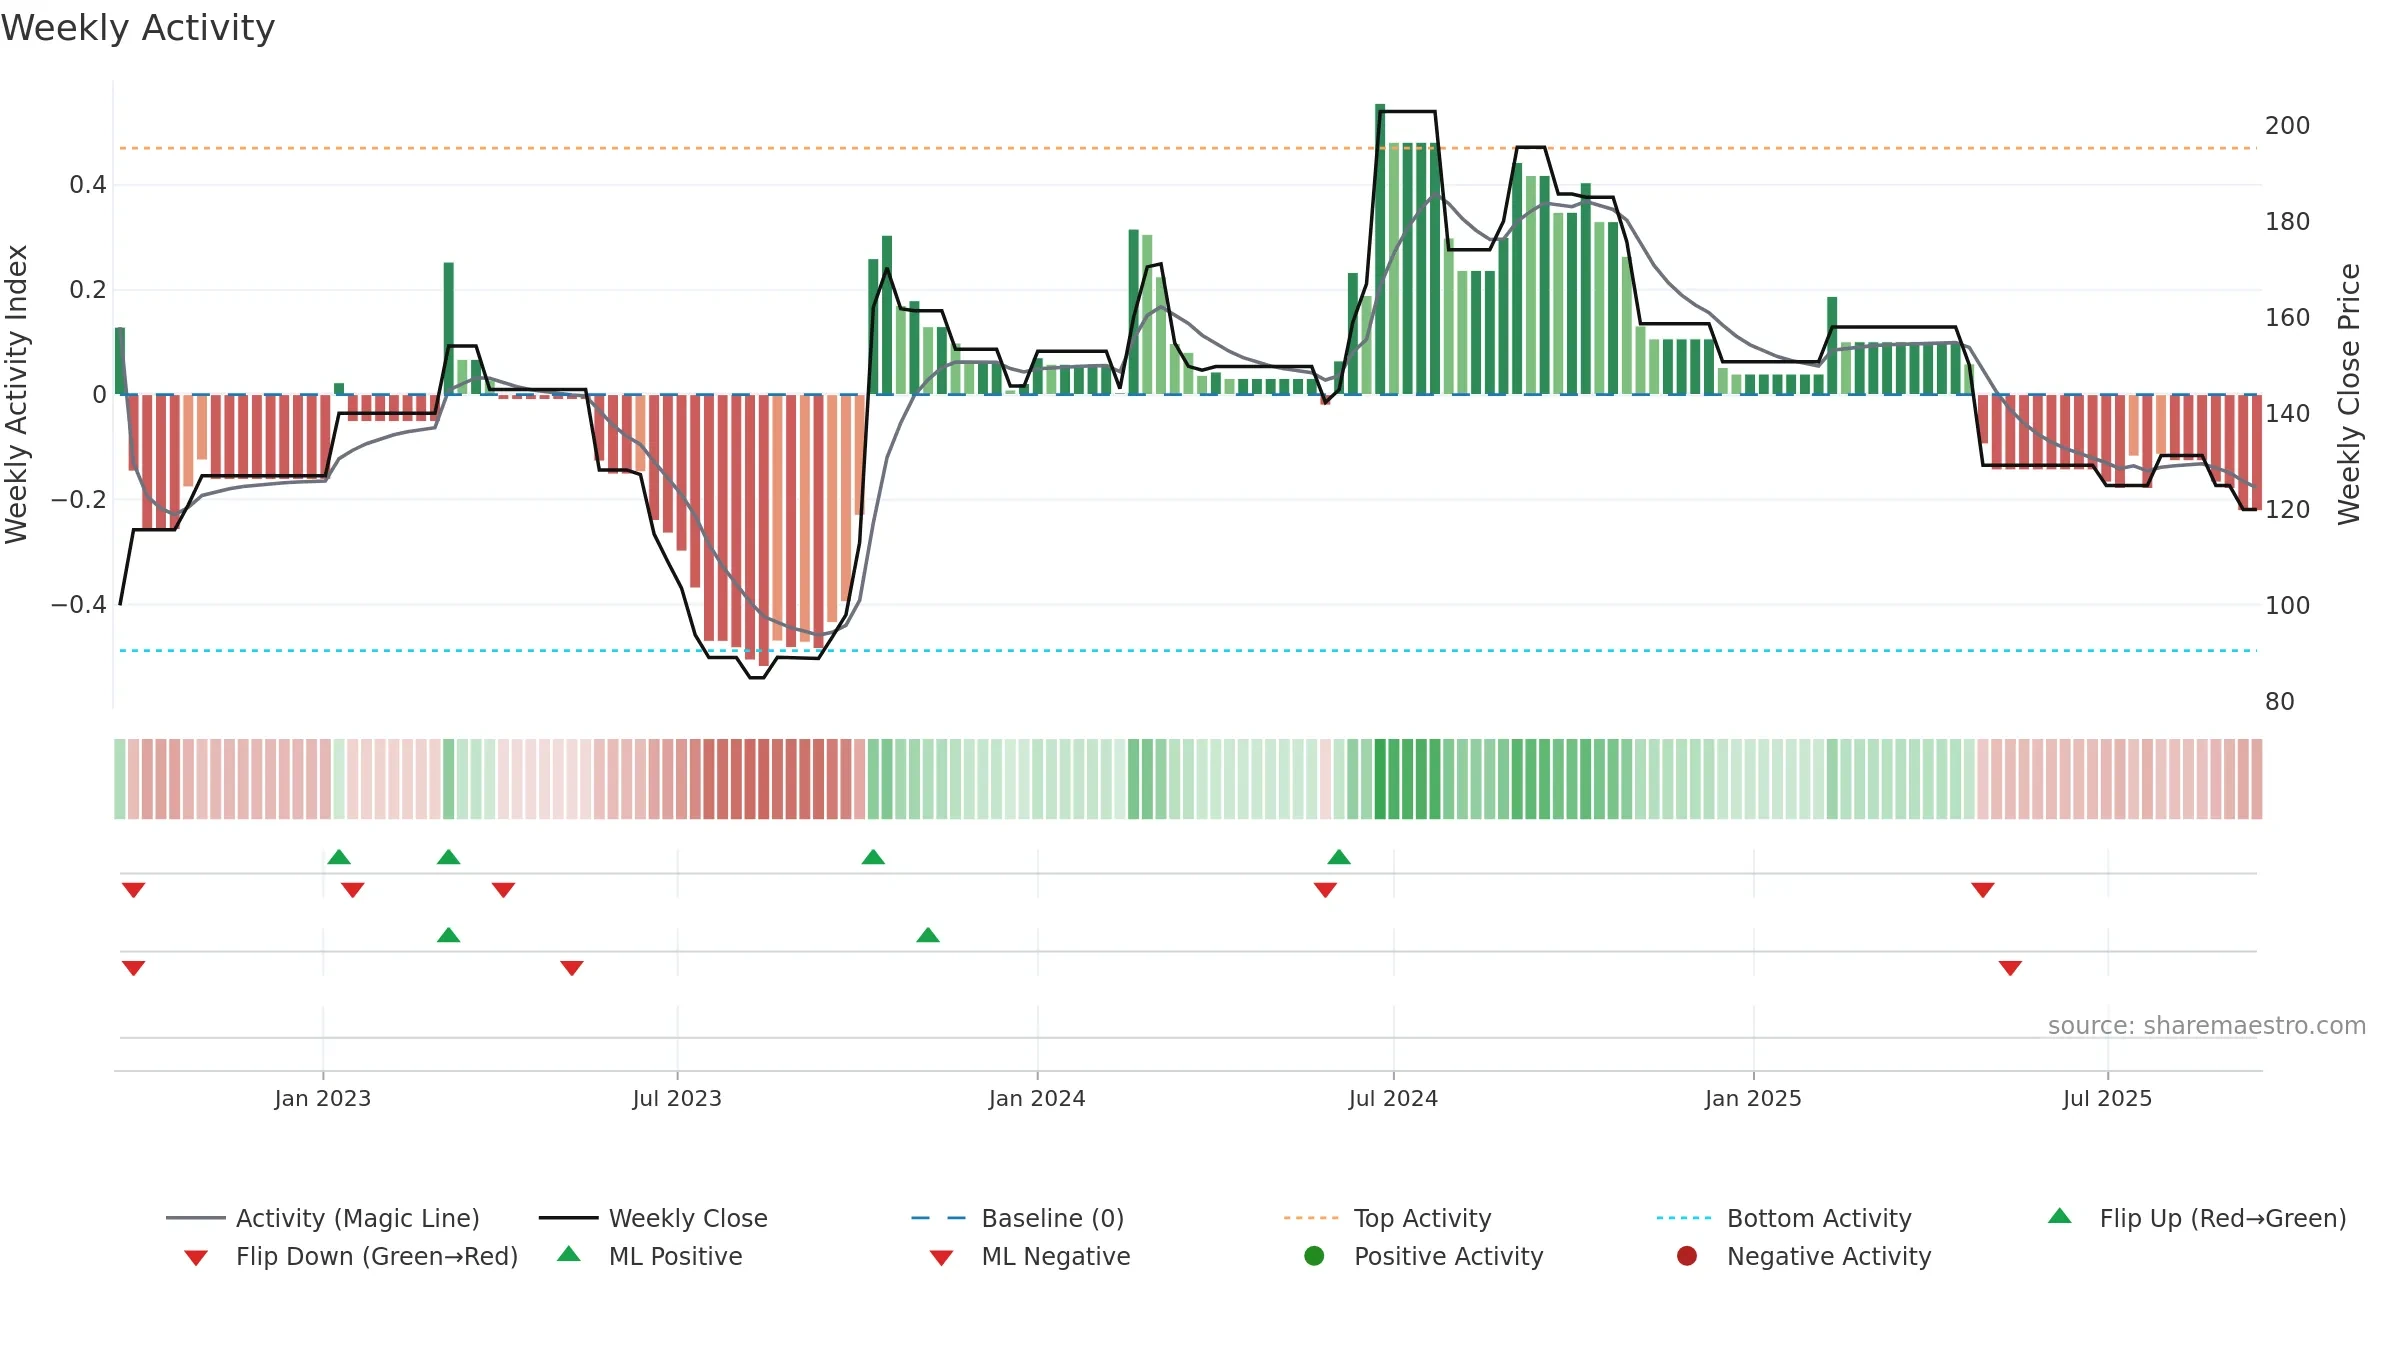The image size is (2400, 1350).
Task: Click the Jan 2025 axis label
Action: [x=1753, y=1098]
